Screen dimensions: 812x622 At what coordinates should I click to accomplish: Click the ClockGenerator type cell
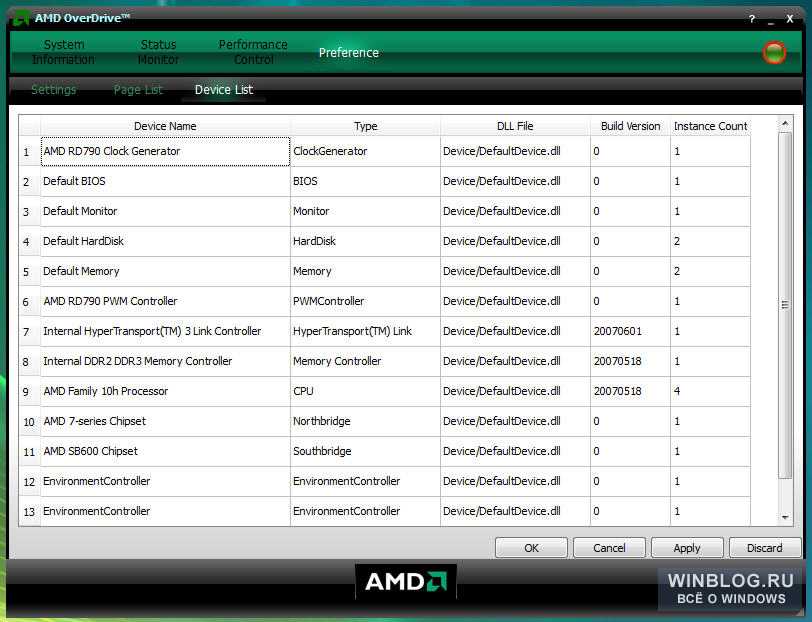(365, 151)
